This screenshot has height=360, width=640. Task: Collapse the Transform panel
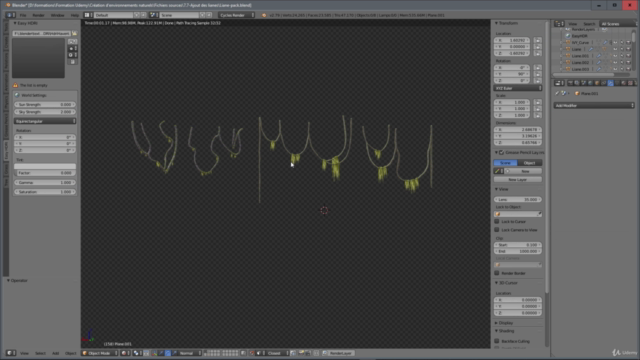496,23
